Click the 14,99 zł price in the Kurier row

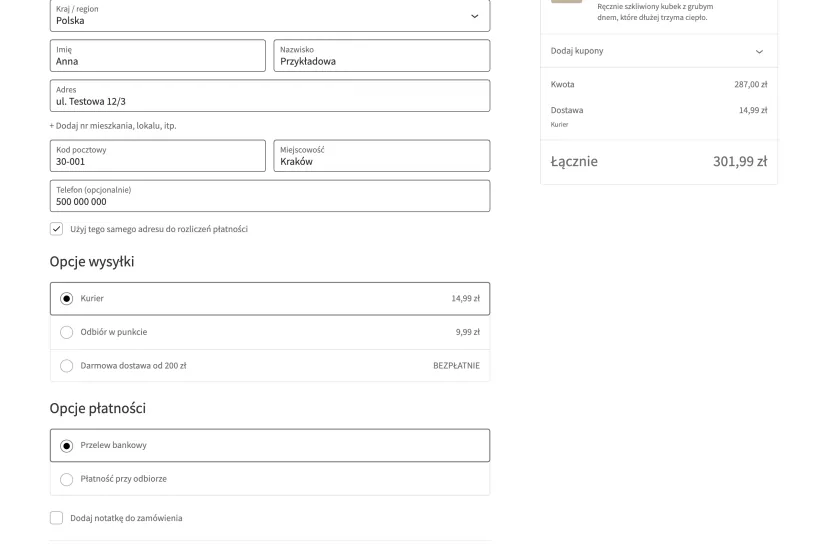(x=465, y=298)
